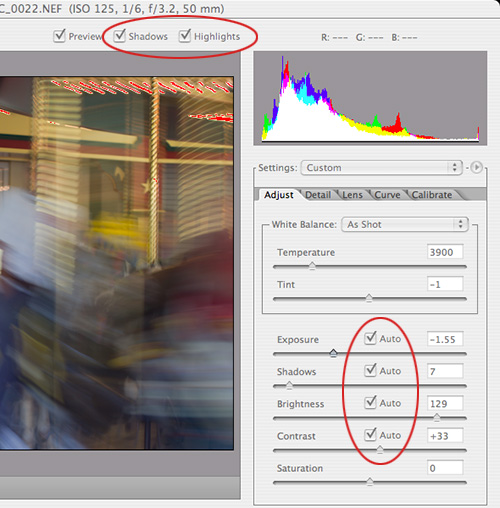Click the Tint slider handle
Screen dimensions: 500x508
point(369,298)
